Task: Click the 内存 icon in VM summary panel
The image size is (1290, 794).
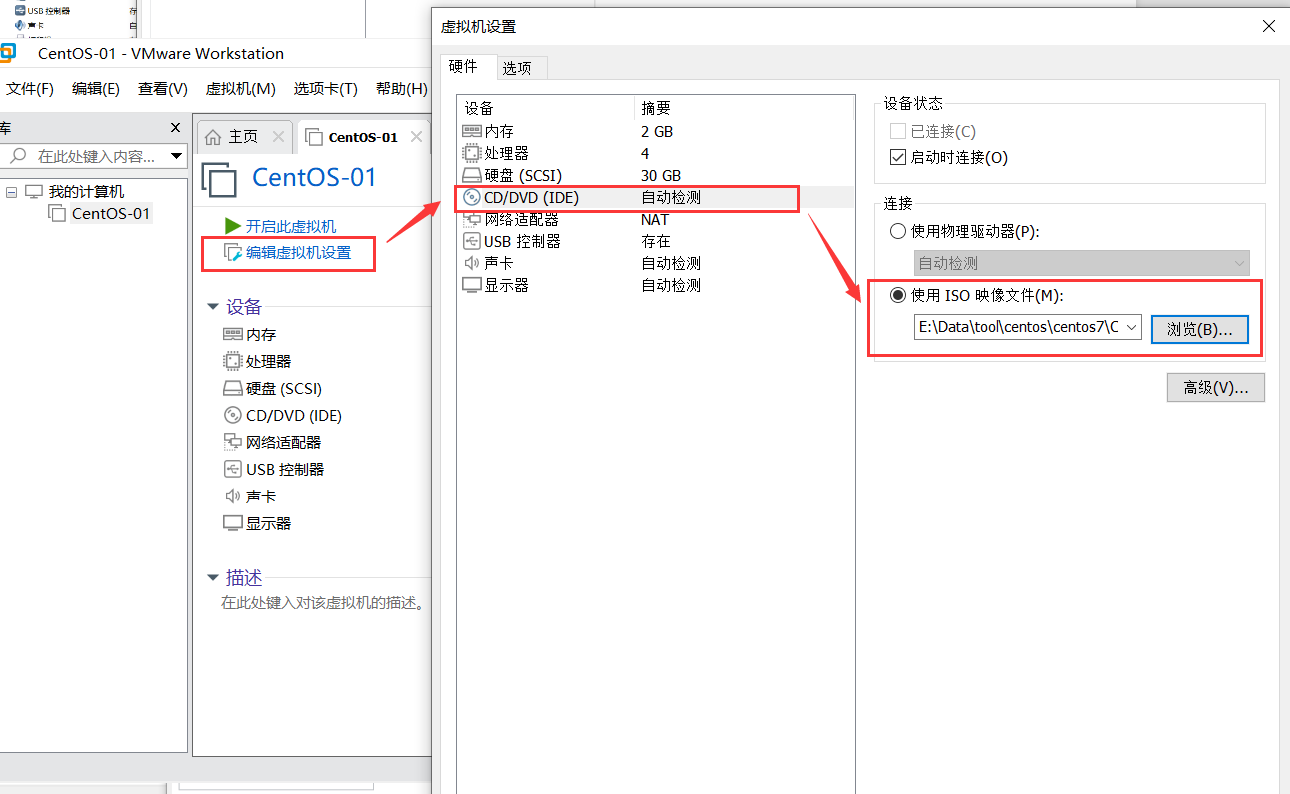Action: pos(233,335)
